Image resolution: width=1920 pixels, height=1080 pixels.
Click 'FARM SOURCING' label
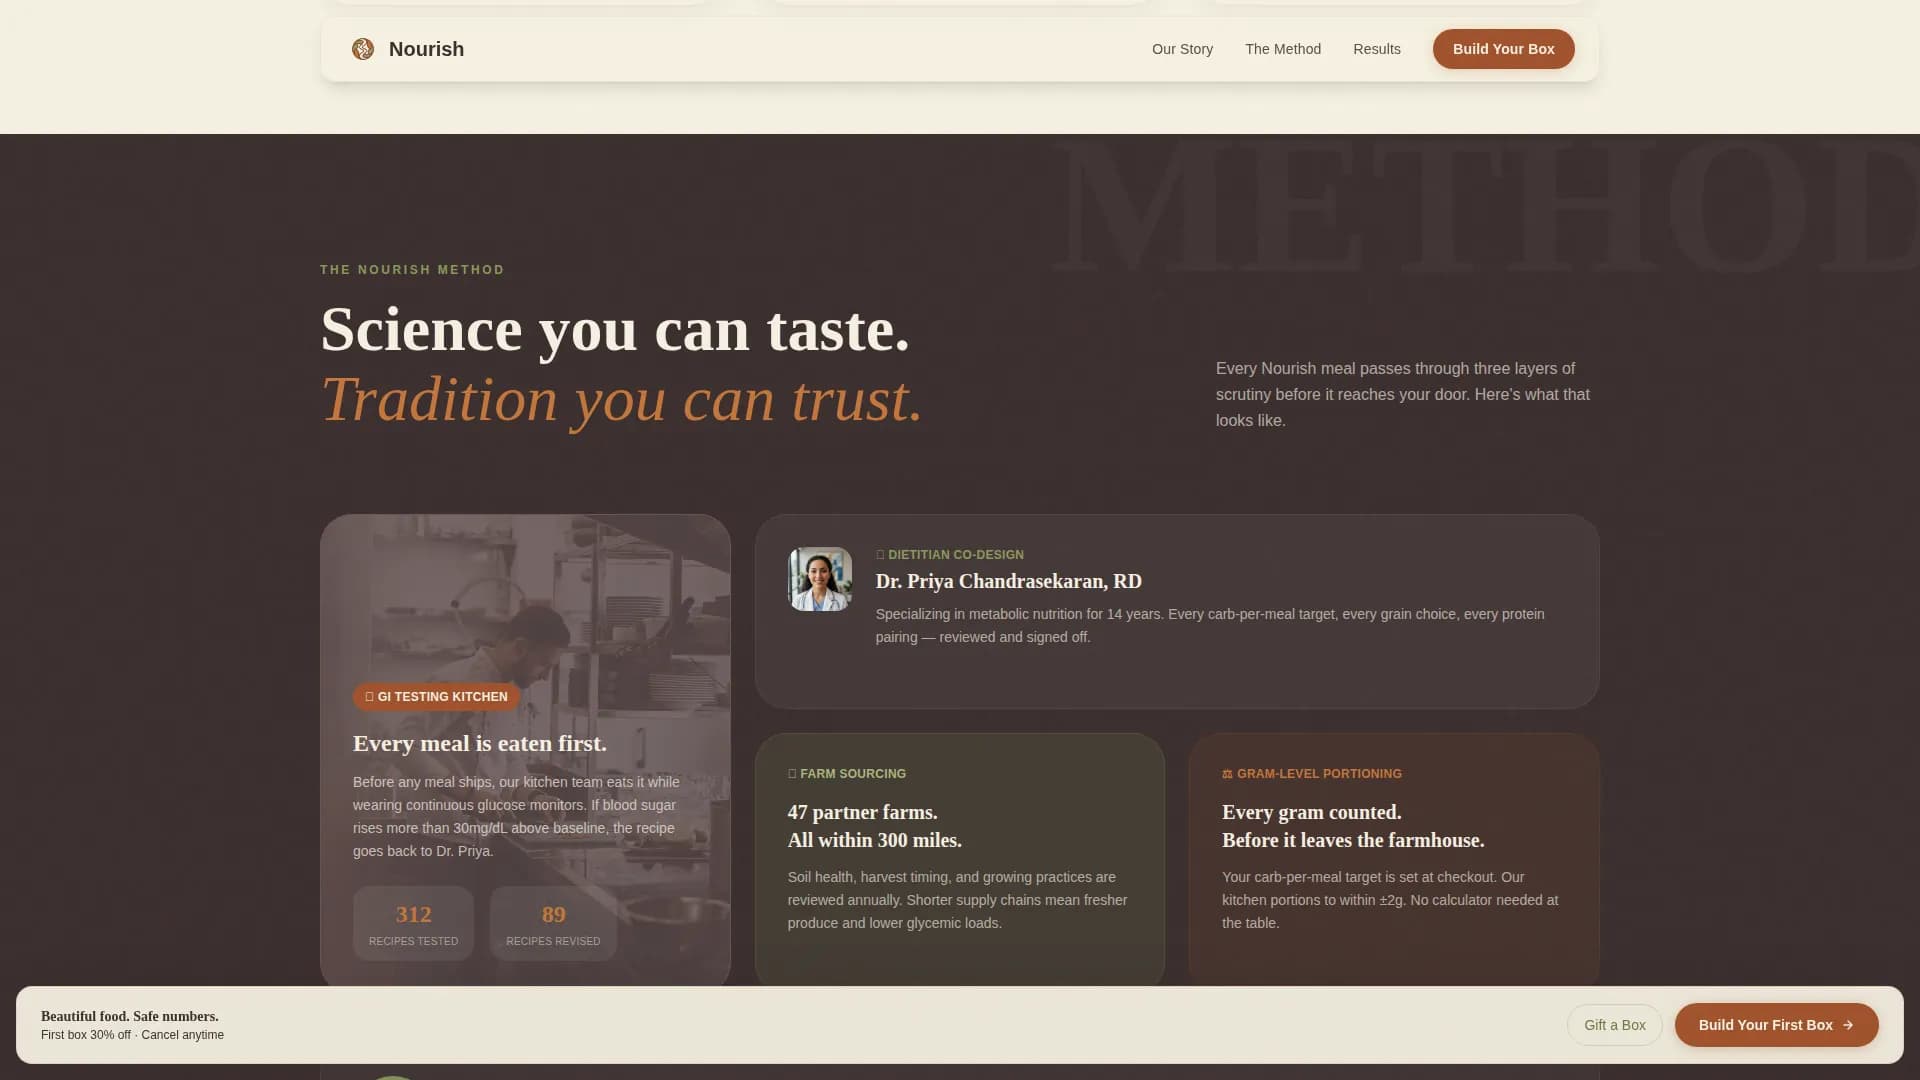click(x=853, y=774)
